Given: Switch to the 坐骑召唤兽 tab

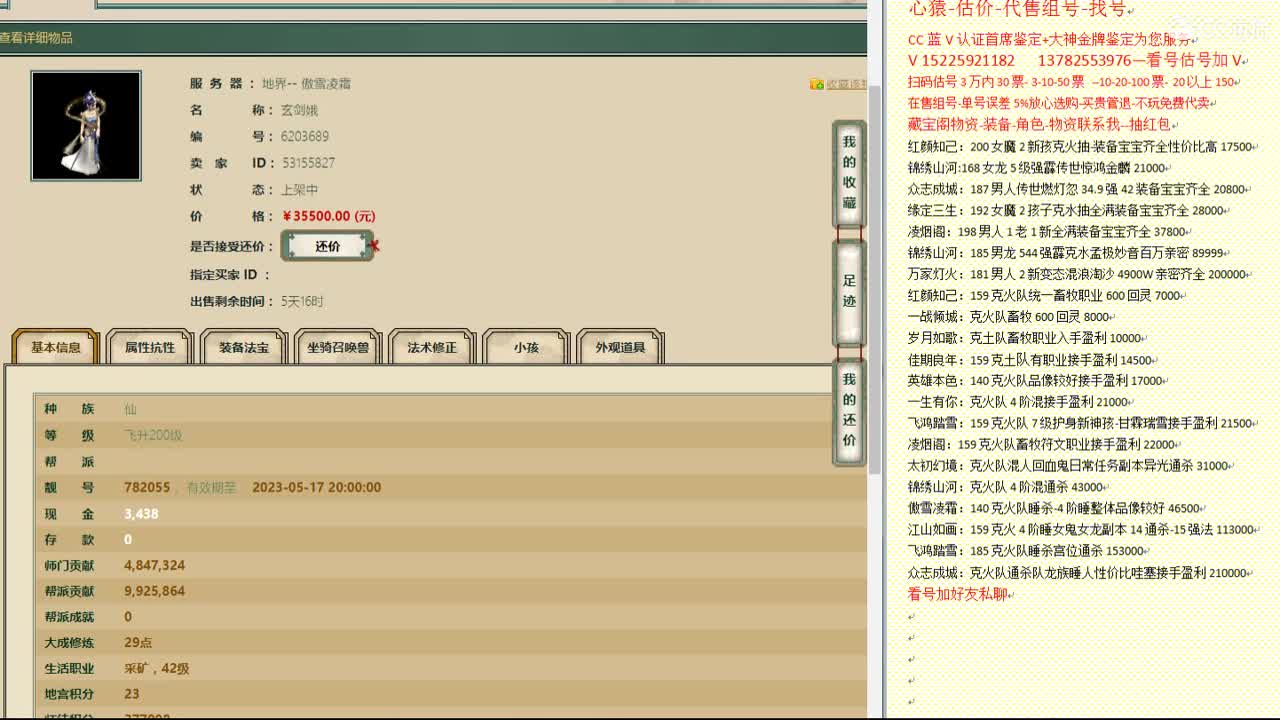Looking at the screenshot, I should click(338, 348).
